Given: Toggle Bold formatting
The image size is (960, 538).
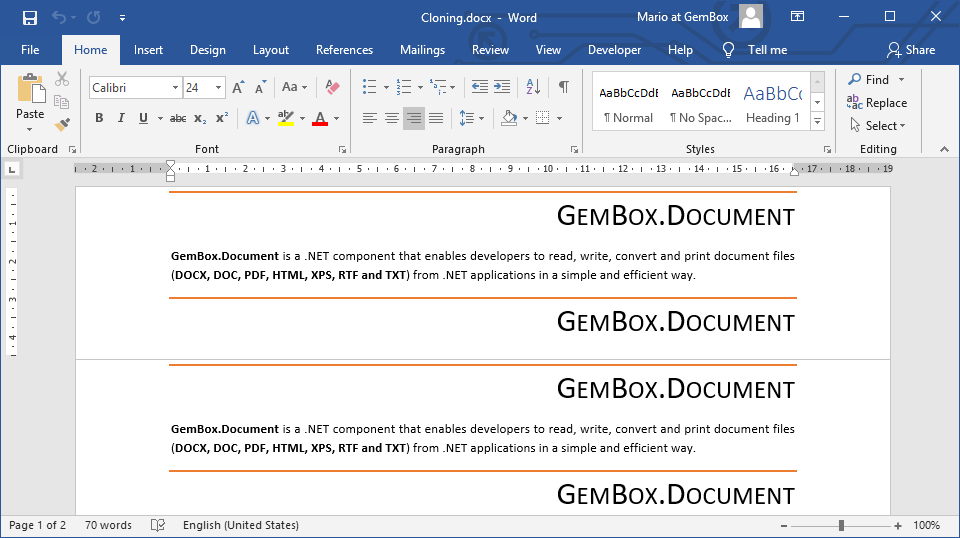Looking at the screenshot, I should click(x=99, y=118).
